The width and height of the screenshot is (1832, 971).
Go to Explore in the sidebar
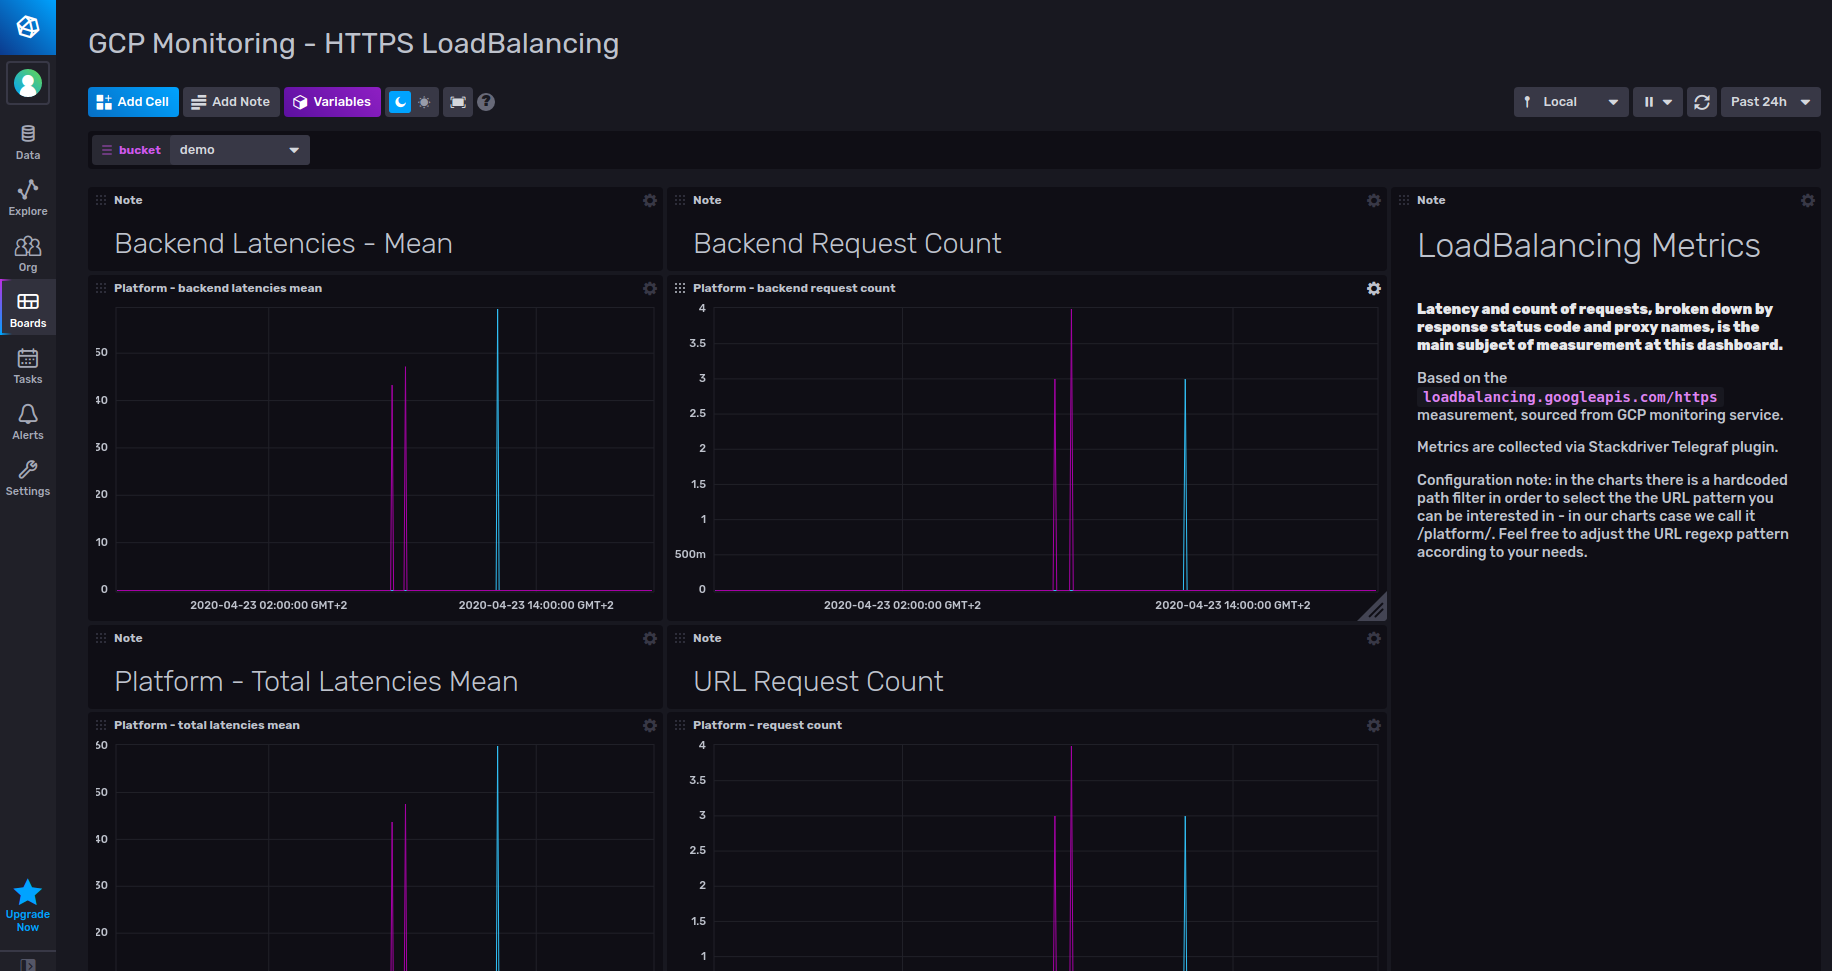click(x=28, y=198)
